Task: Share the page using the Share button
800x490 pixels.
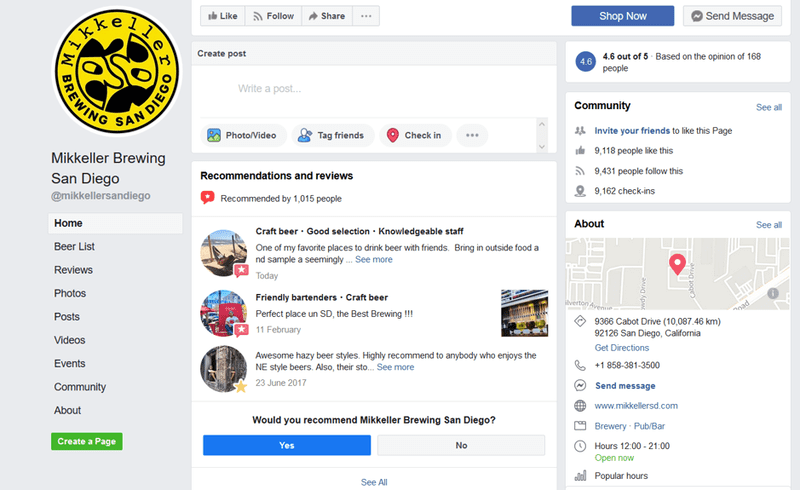Action: point(327,16)
